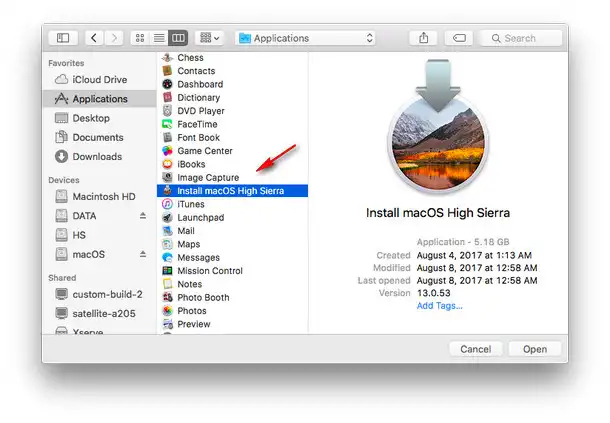The image size is (610, 423).
Task: Click the Preview app icon
Action: pos(167,324)
